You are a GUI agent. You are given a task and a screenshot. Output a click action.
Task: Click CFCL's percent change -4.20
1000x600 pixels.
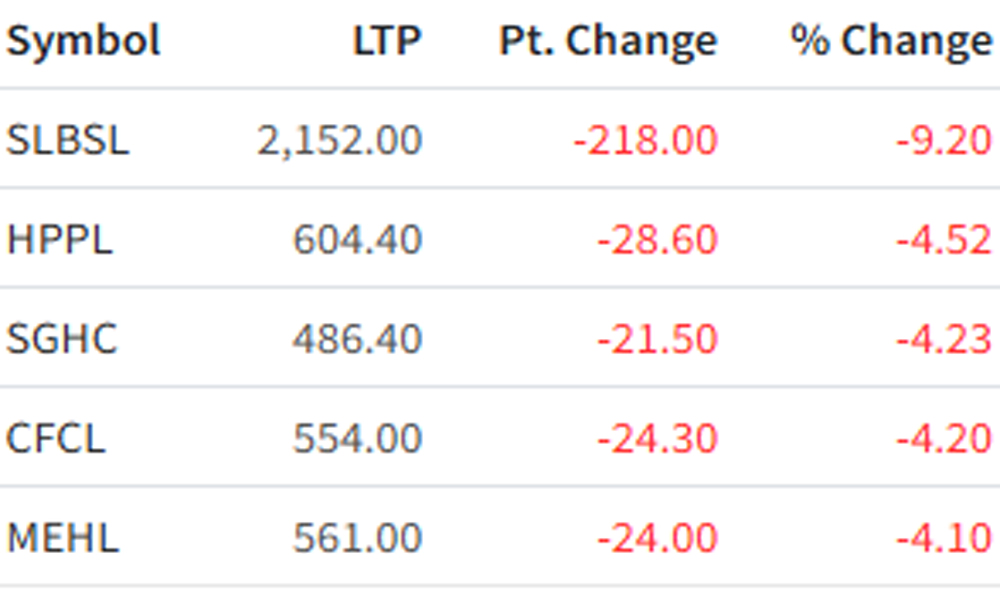point(944,438)
